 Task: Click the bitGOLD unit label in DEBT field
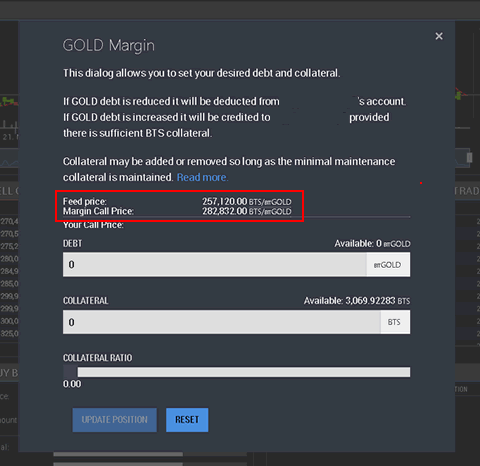tap(388, 265)
